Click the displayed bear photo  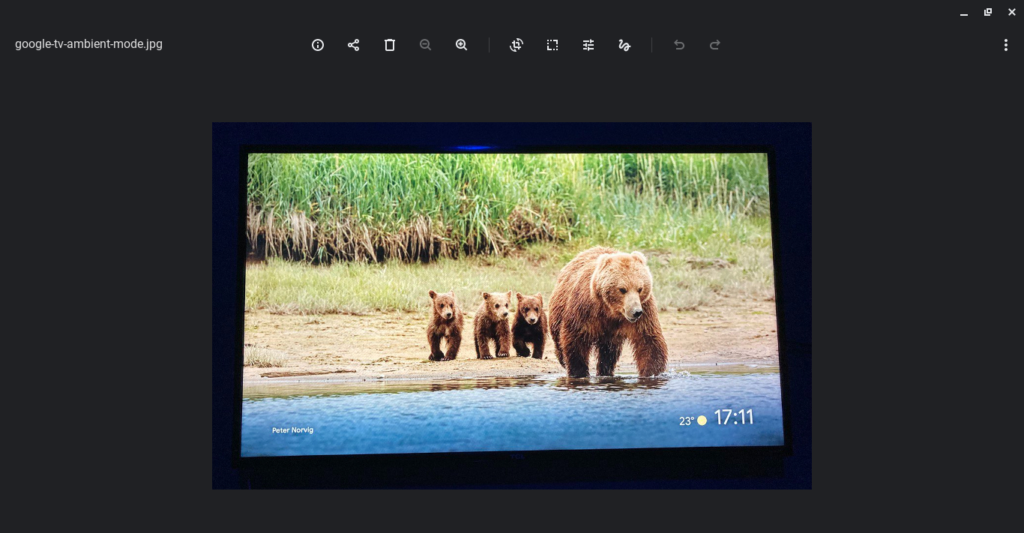point(512,306)
